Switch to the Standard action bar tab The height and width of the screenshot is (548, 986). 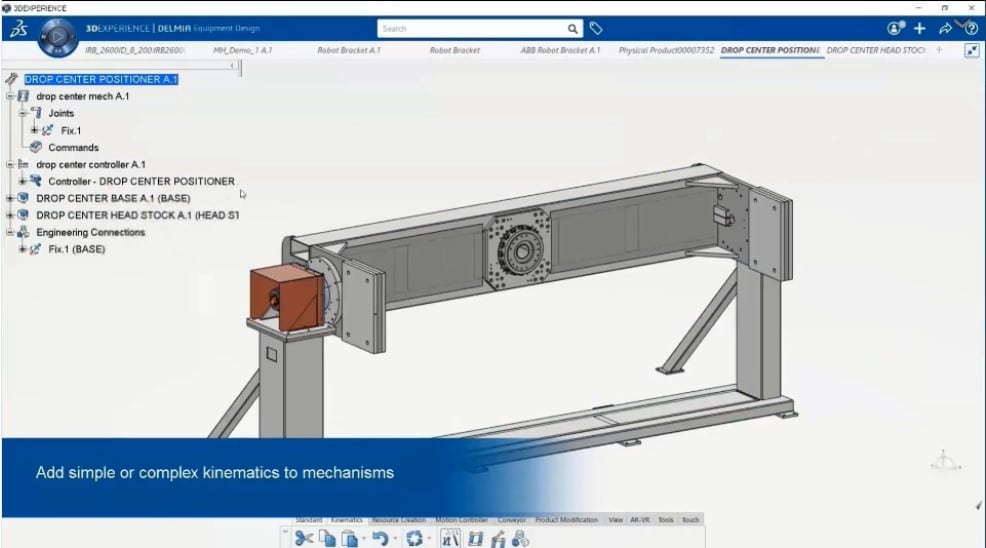[x=309, y=520]
